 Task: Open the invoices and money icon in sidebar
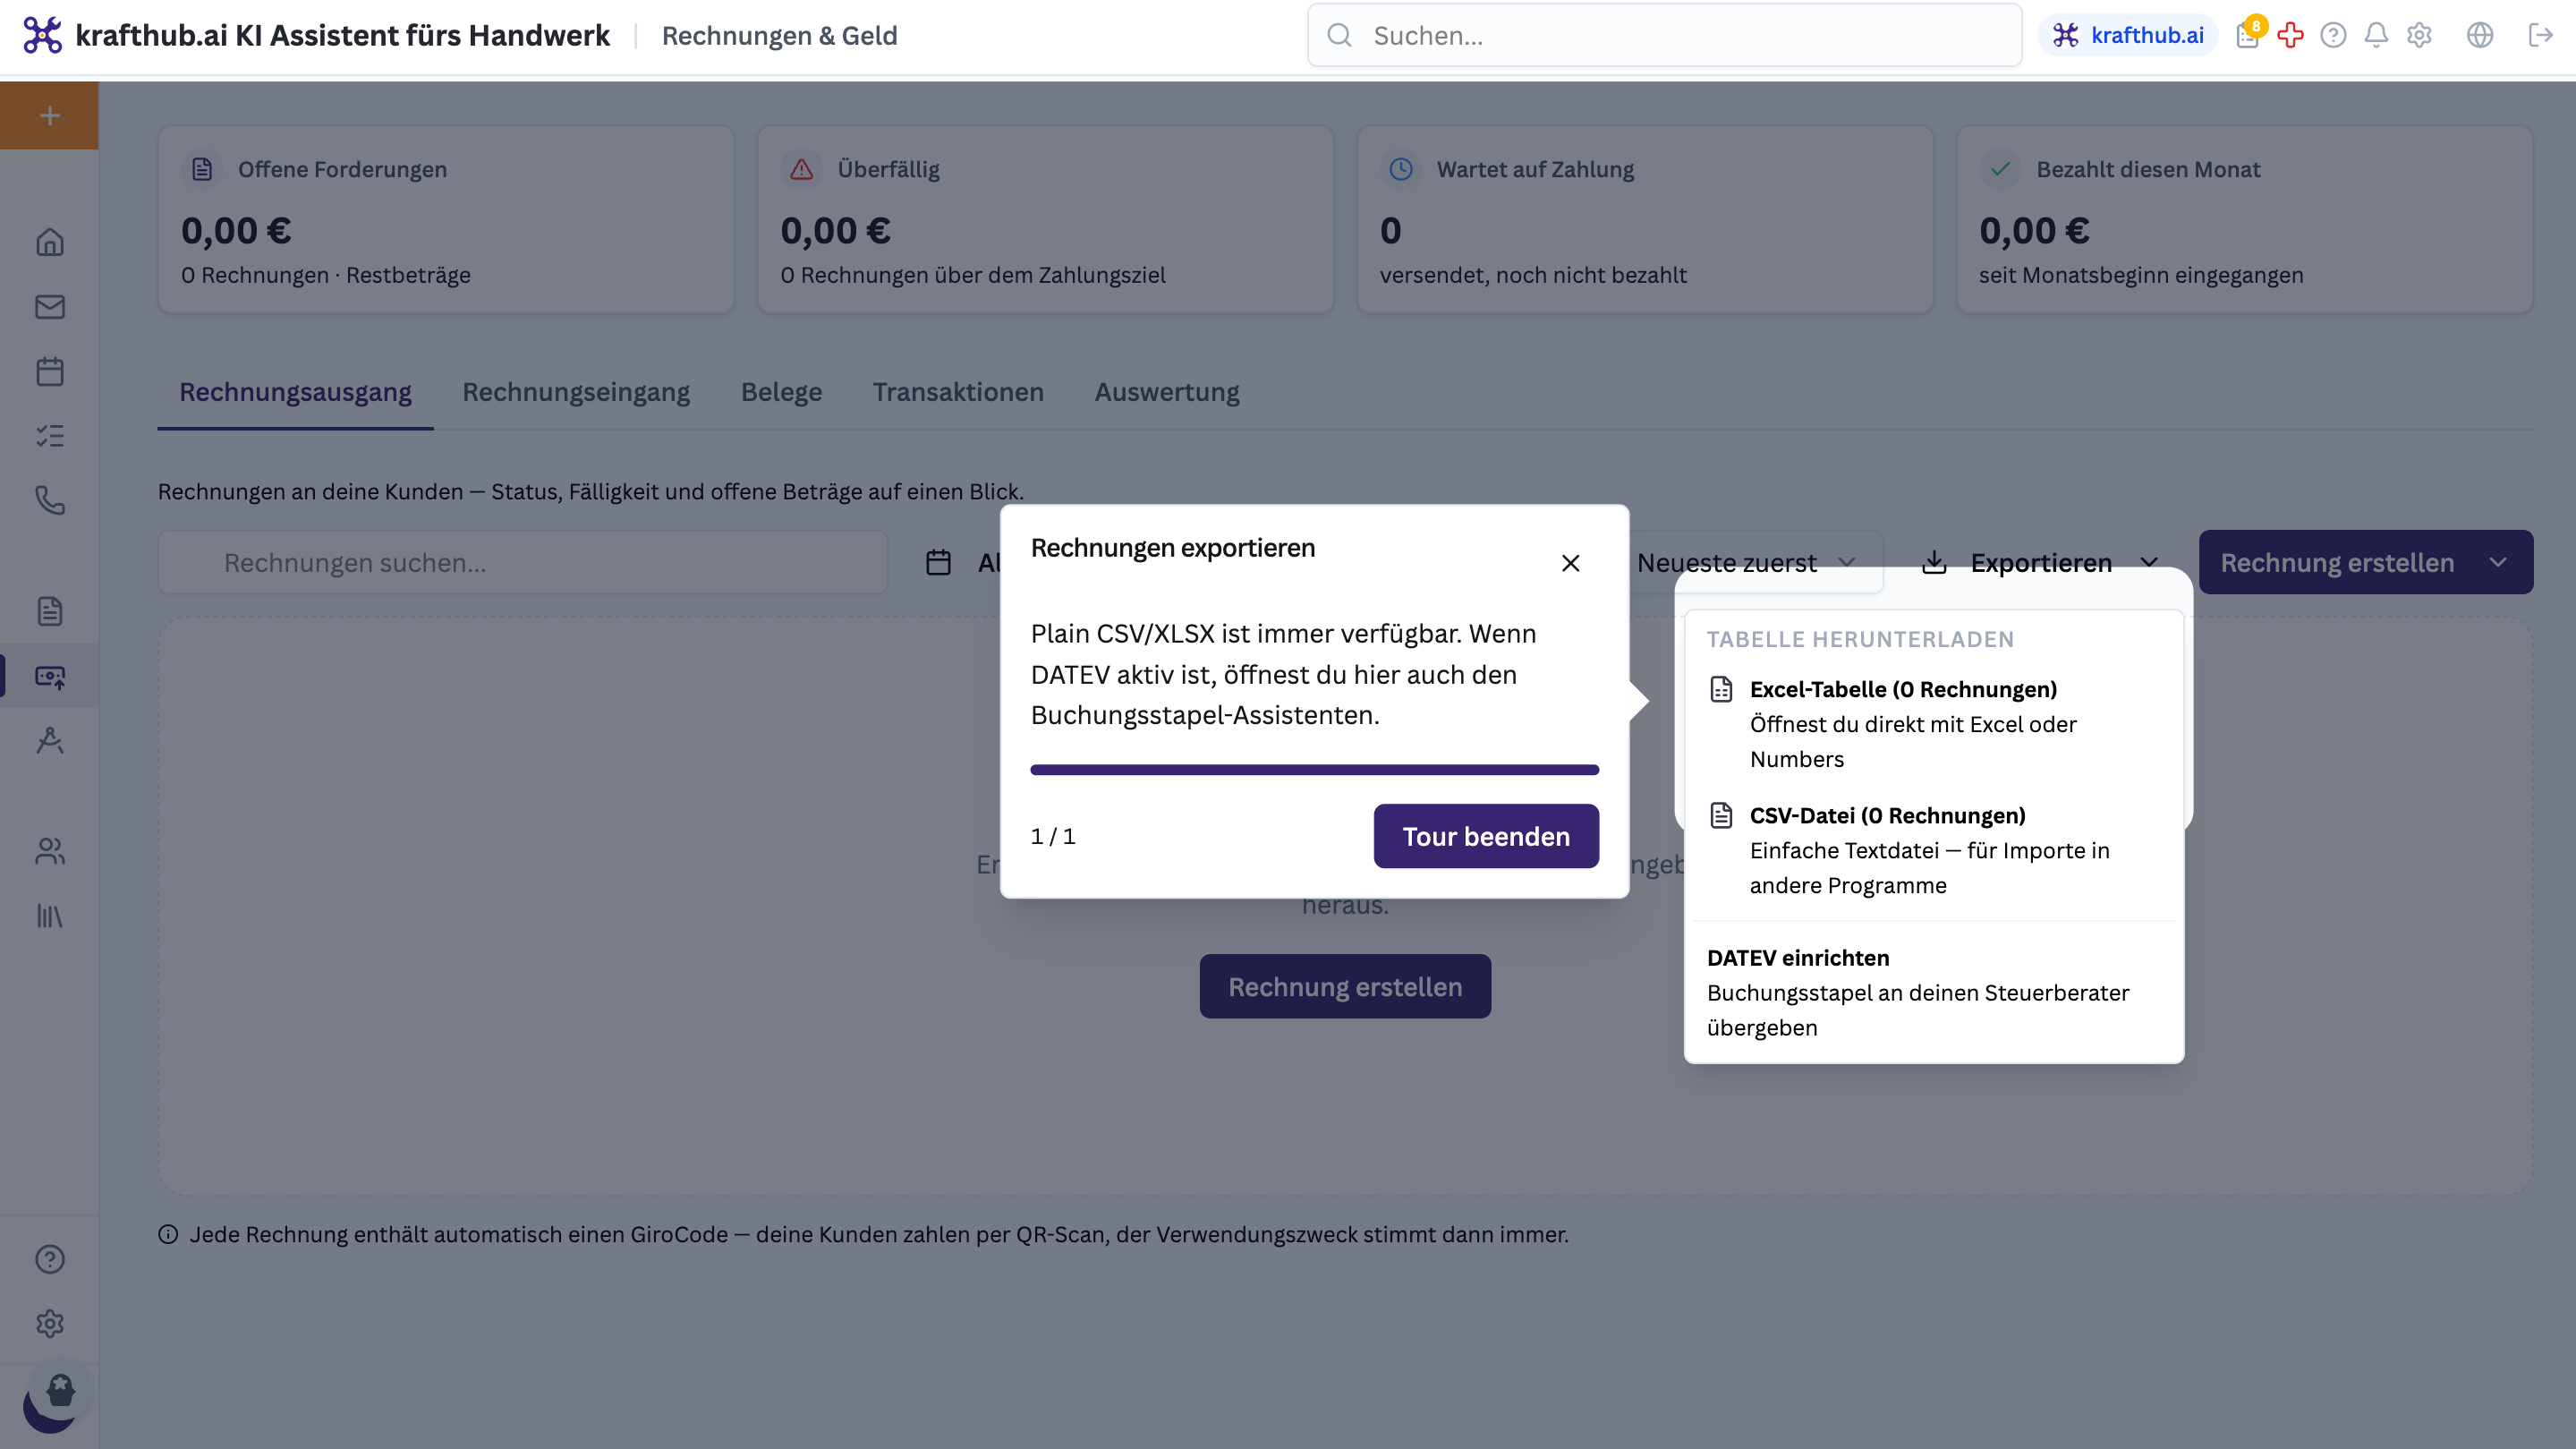(49, 677)
